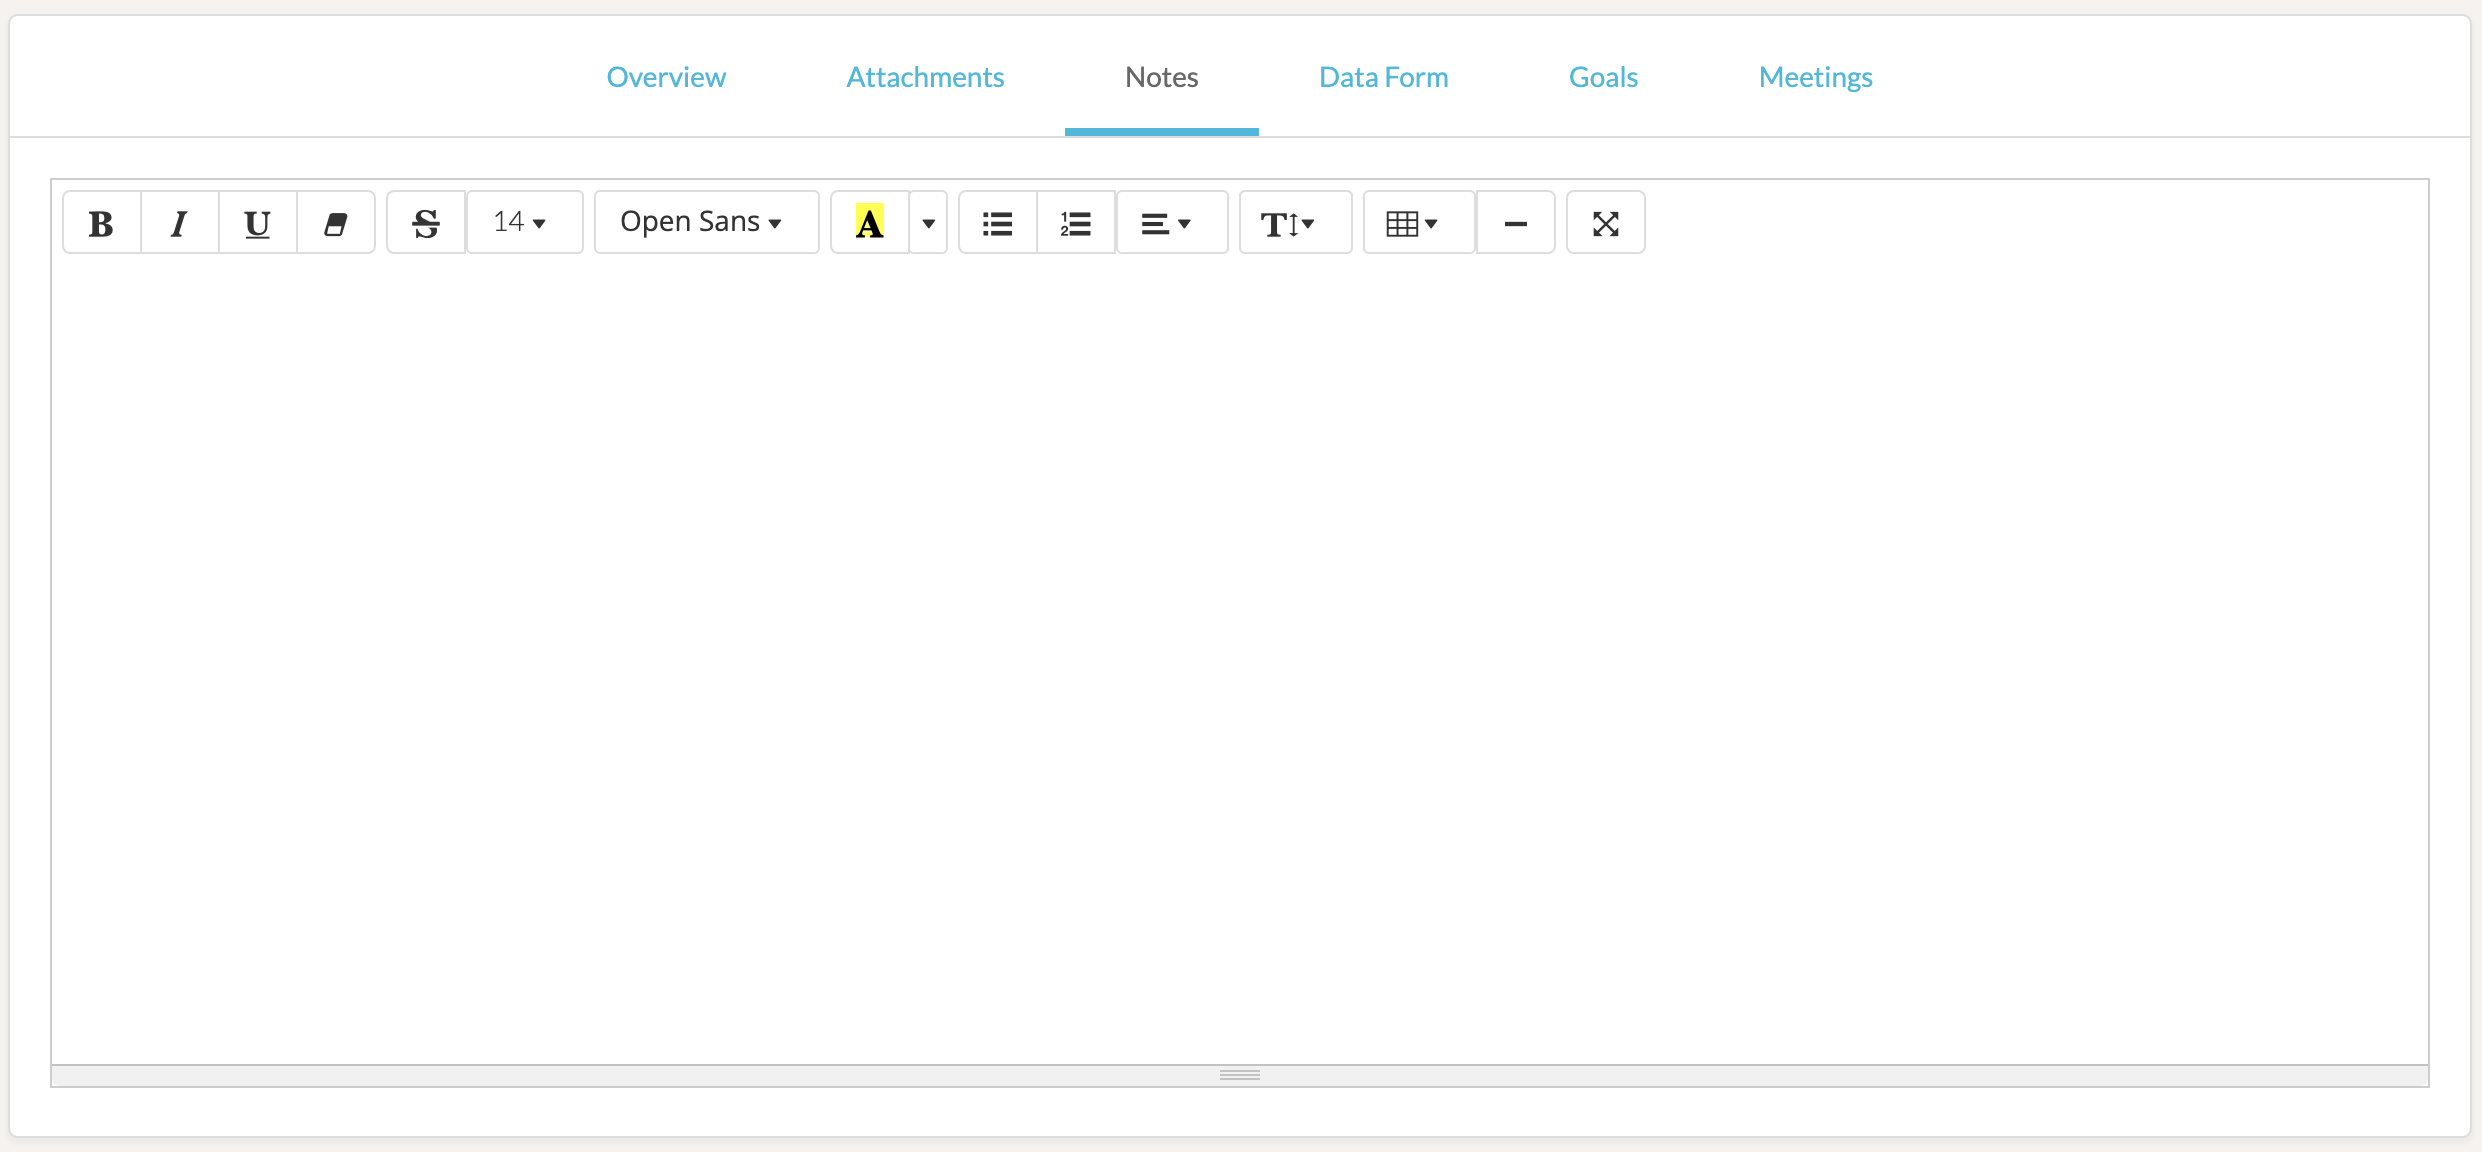The height and width of the screenshot is (1152, 2482).
Task: Open the font size 14 dropdown
Action: click(523, 223)
